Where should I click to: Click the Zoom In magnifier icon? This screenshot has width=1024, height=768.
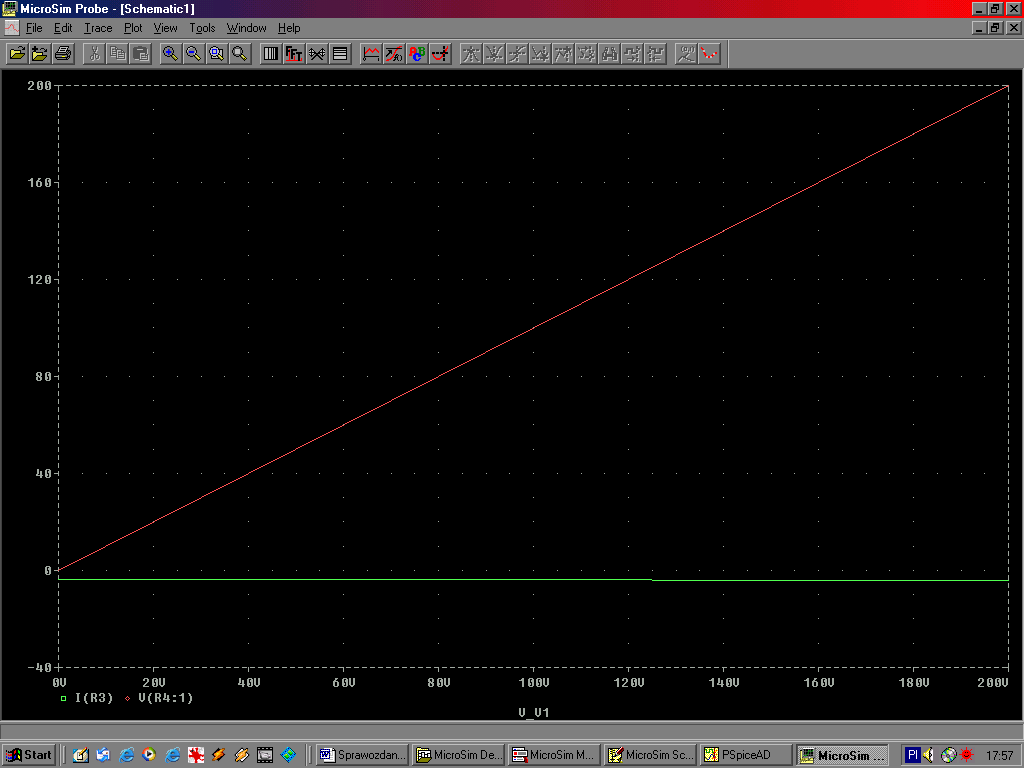(171, 53)
